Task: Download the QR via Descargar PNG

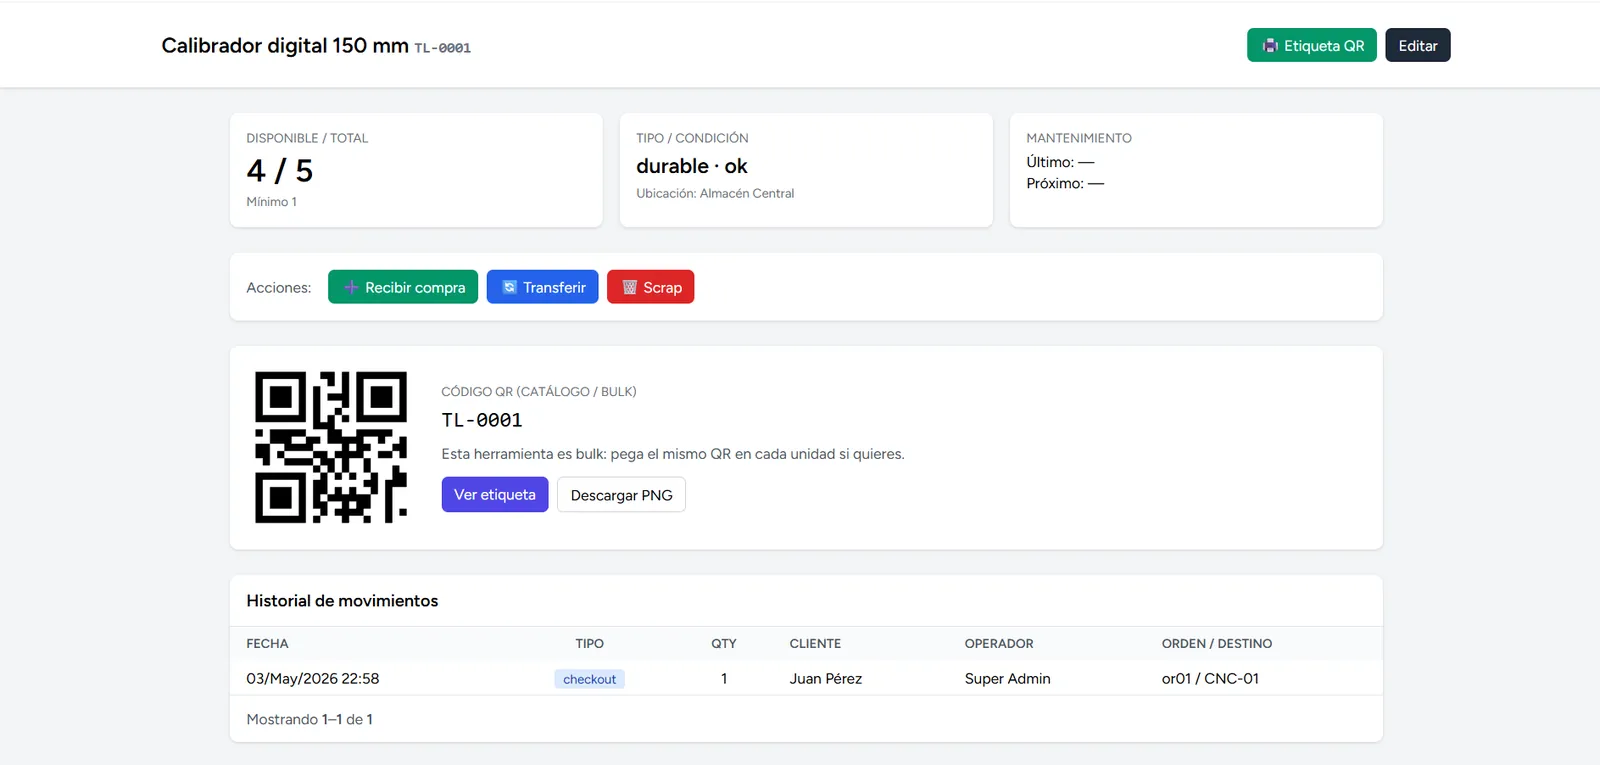Action: [621, 495]
